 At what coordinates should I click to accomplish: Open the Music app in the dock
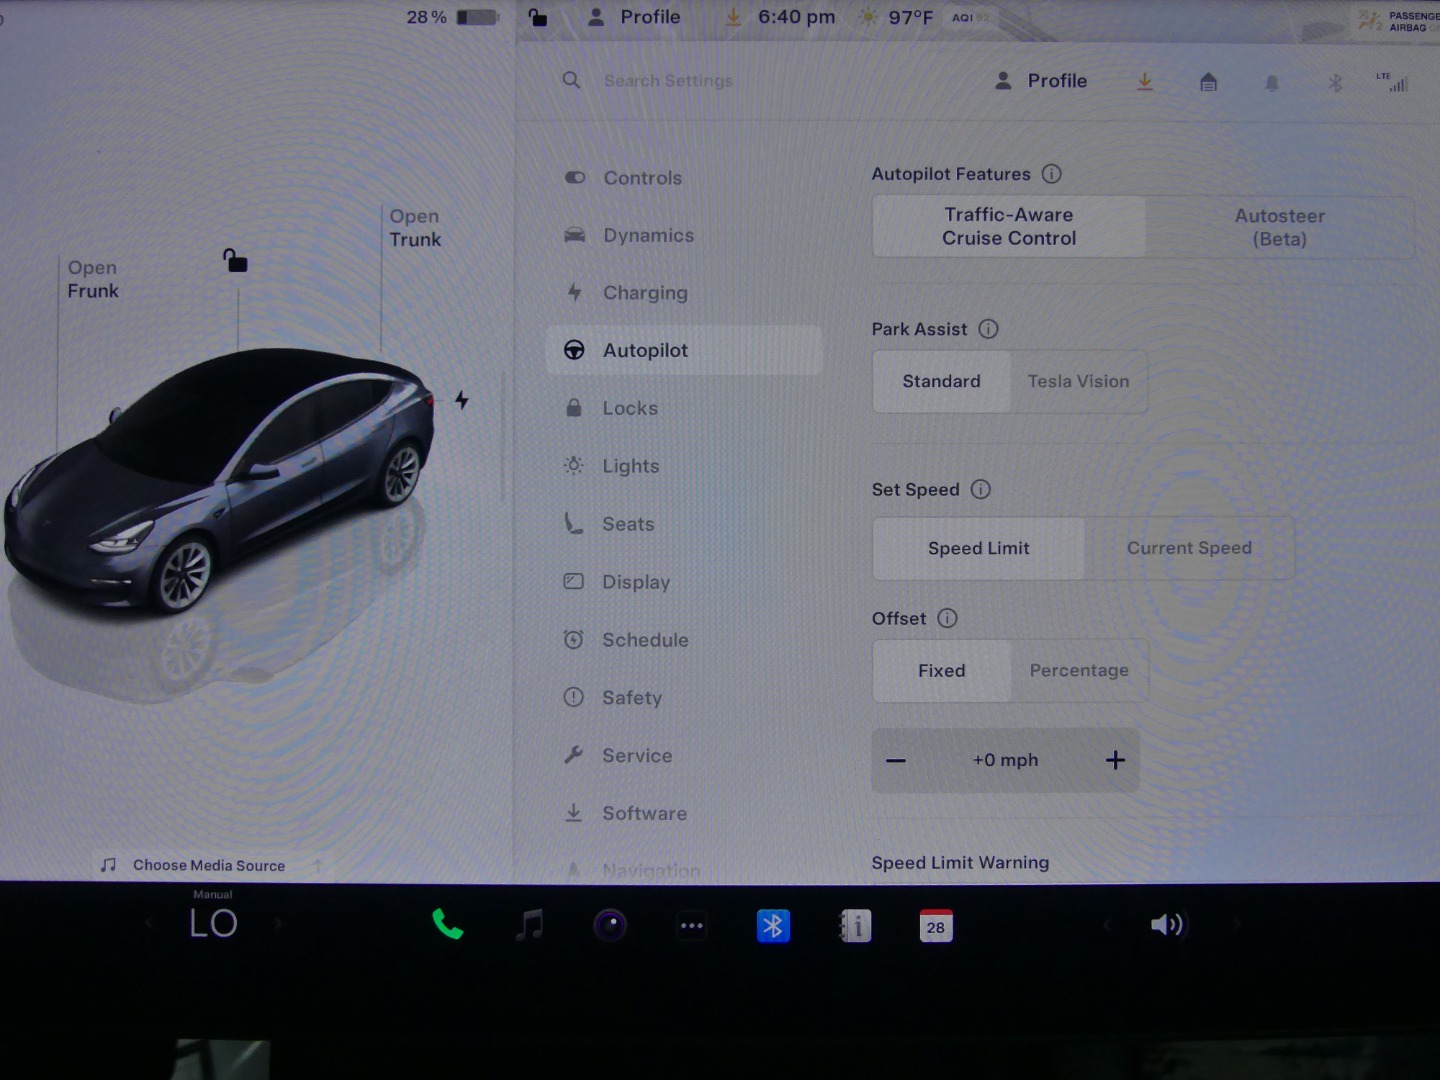[529, 925]
